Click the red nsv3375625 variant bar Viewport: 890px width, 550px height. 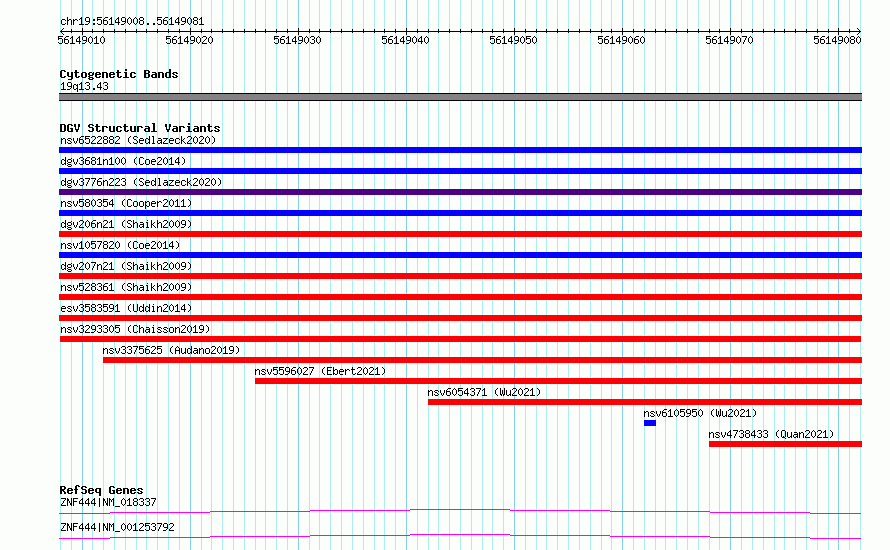coord(482,360)
